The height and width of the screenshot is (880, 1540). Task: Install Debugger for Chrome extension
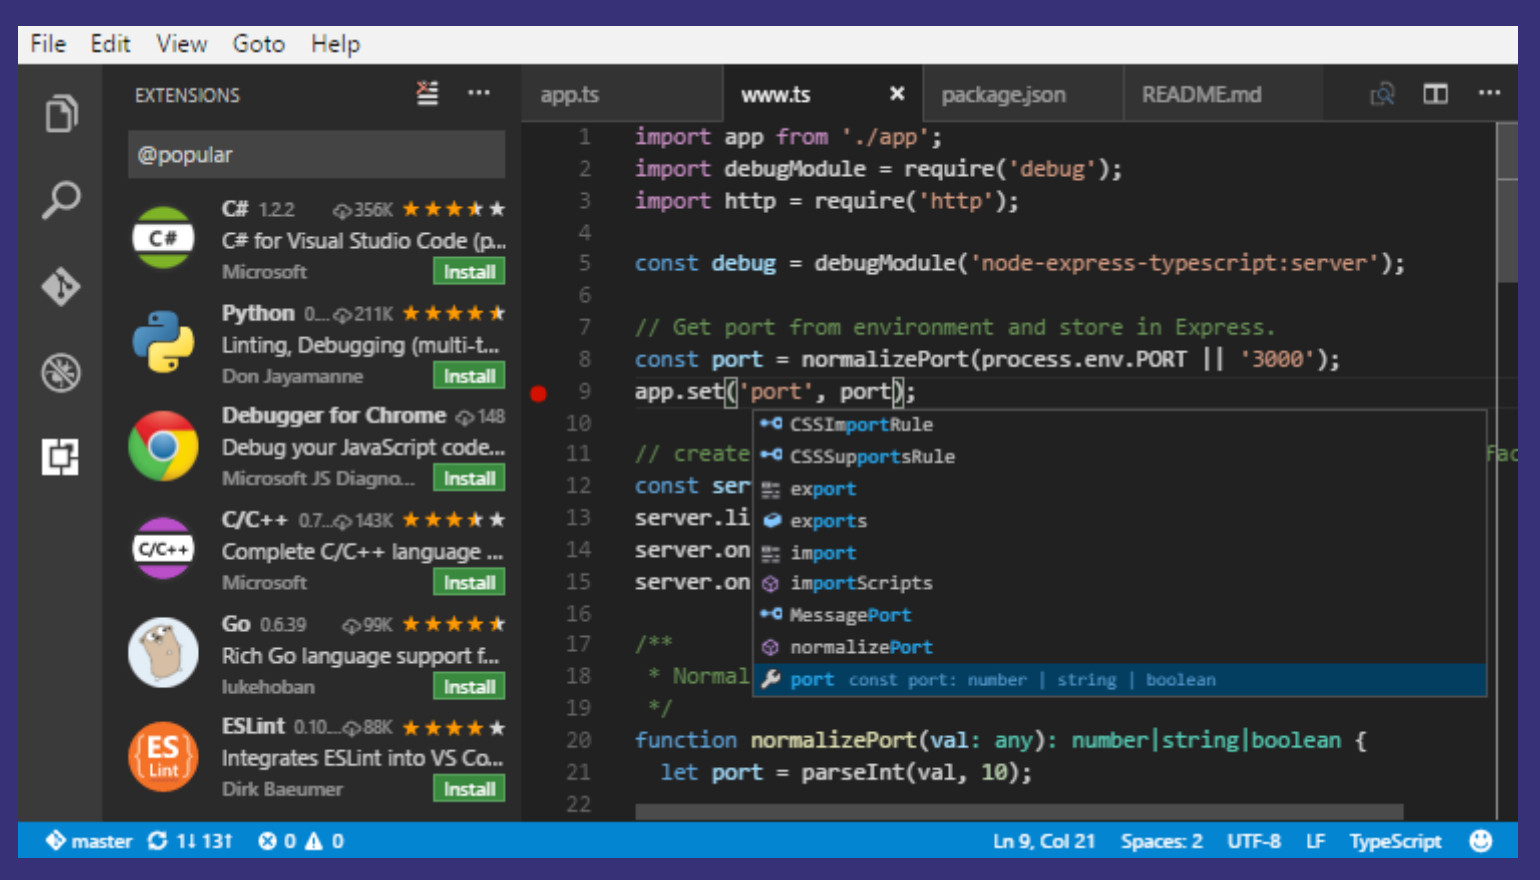click(469, 479)
